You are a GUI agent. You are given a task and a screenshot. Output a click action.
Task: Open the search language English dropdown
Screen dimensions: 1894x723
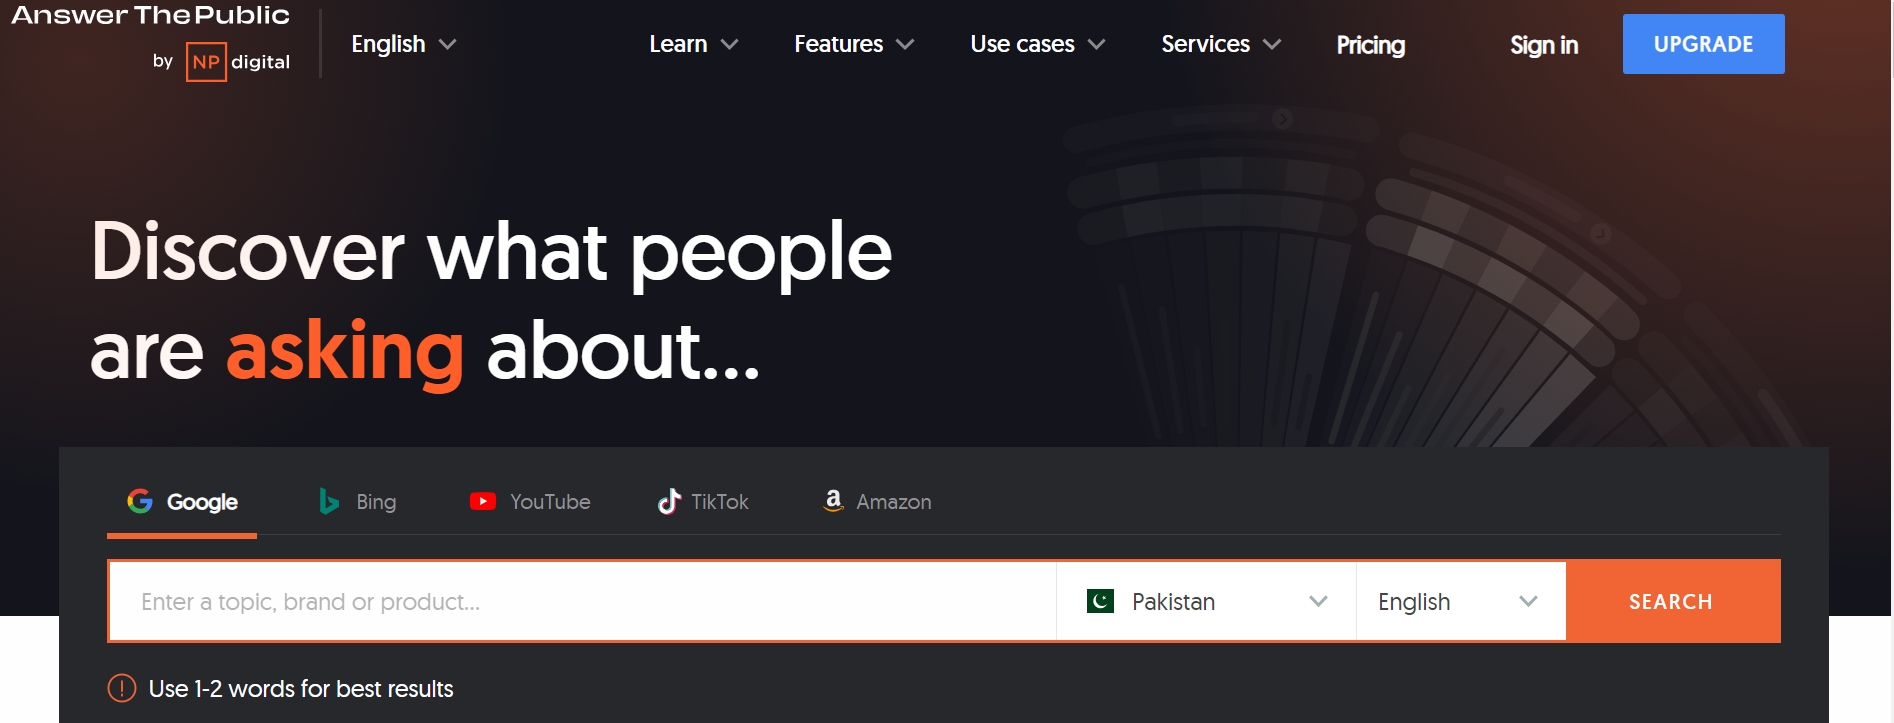[1461, 601]
